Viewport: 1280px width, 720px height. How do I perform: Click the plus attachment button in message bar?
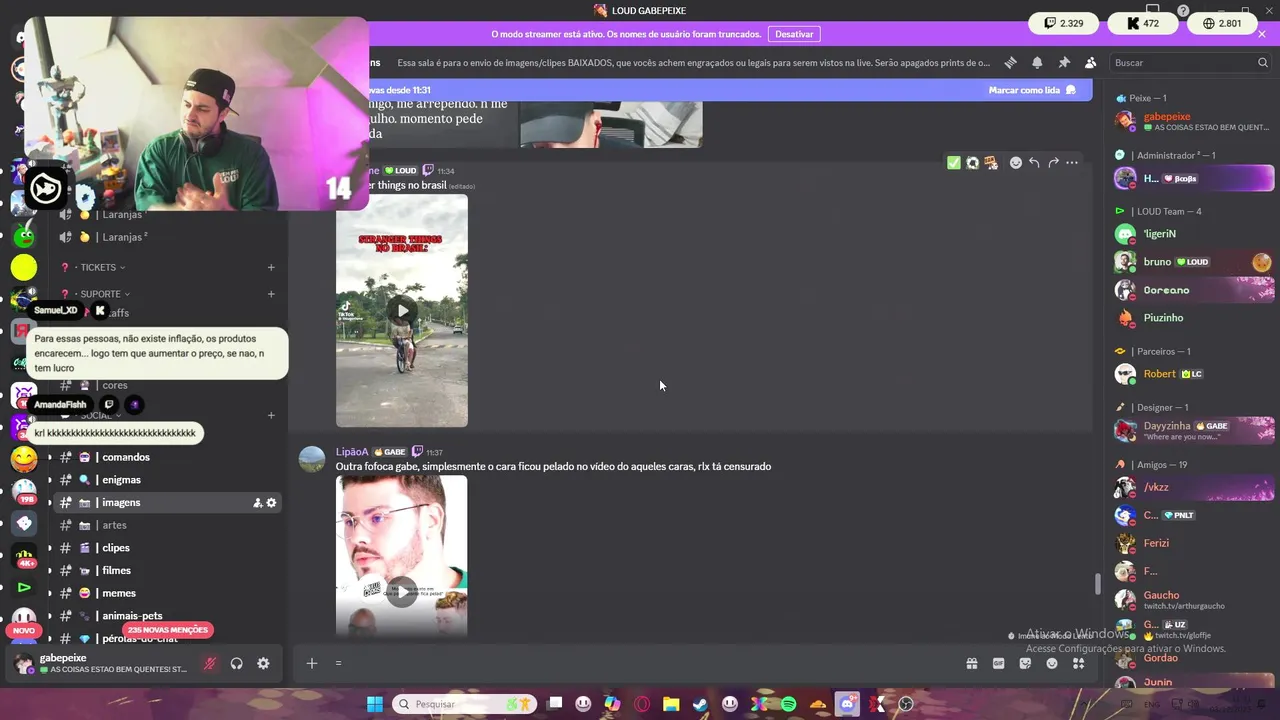tap(312, 663)
